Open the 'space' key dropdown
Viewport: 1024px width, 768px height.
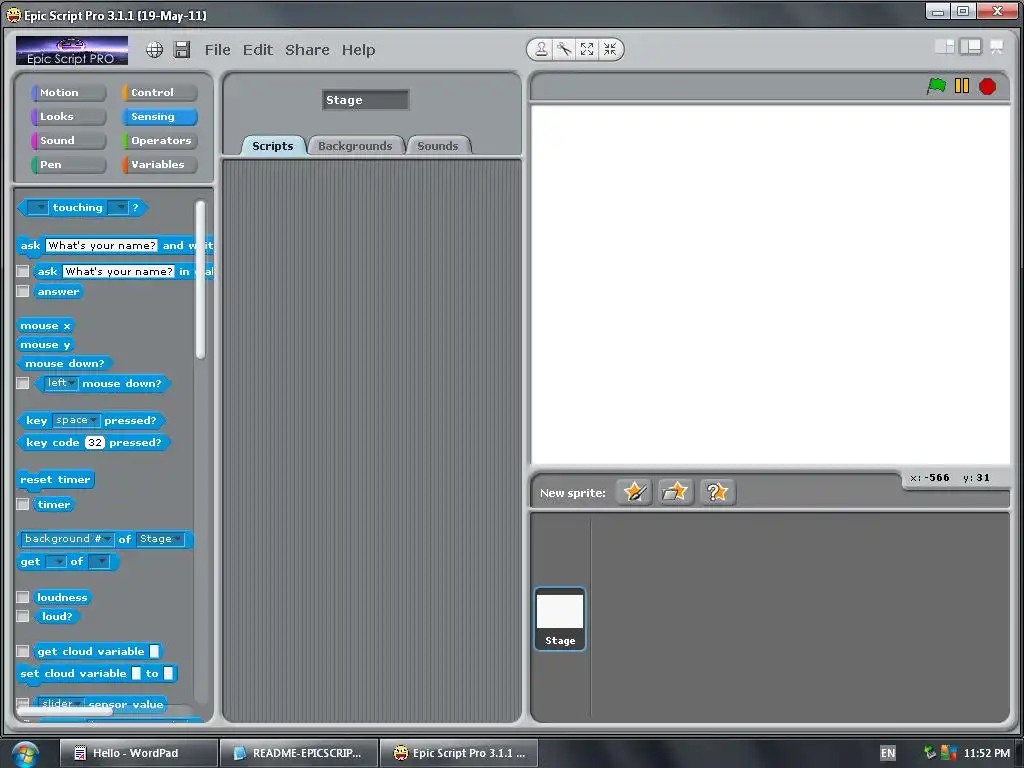click(76, 420)
